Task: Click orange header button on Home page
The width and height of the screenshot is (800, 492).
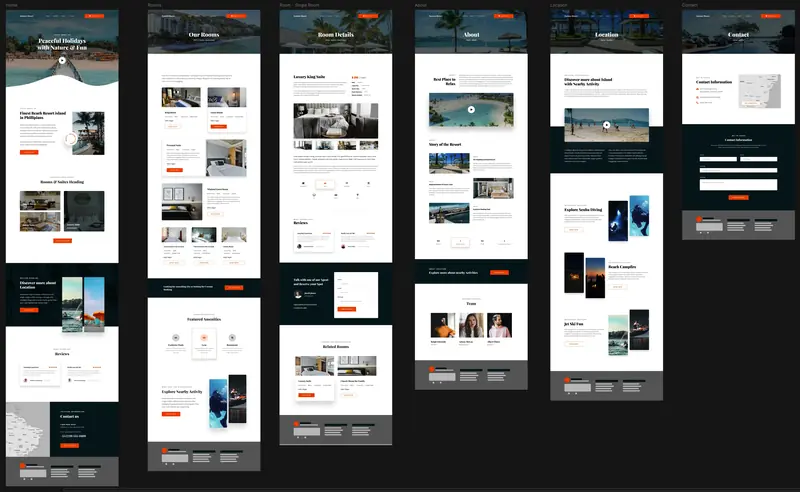Action: coord(94,16)
